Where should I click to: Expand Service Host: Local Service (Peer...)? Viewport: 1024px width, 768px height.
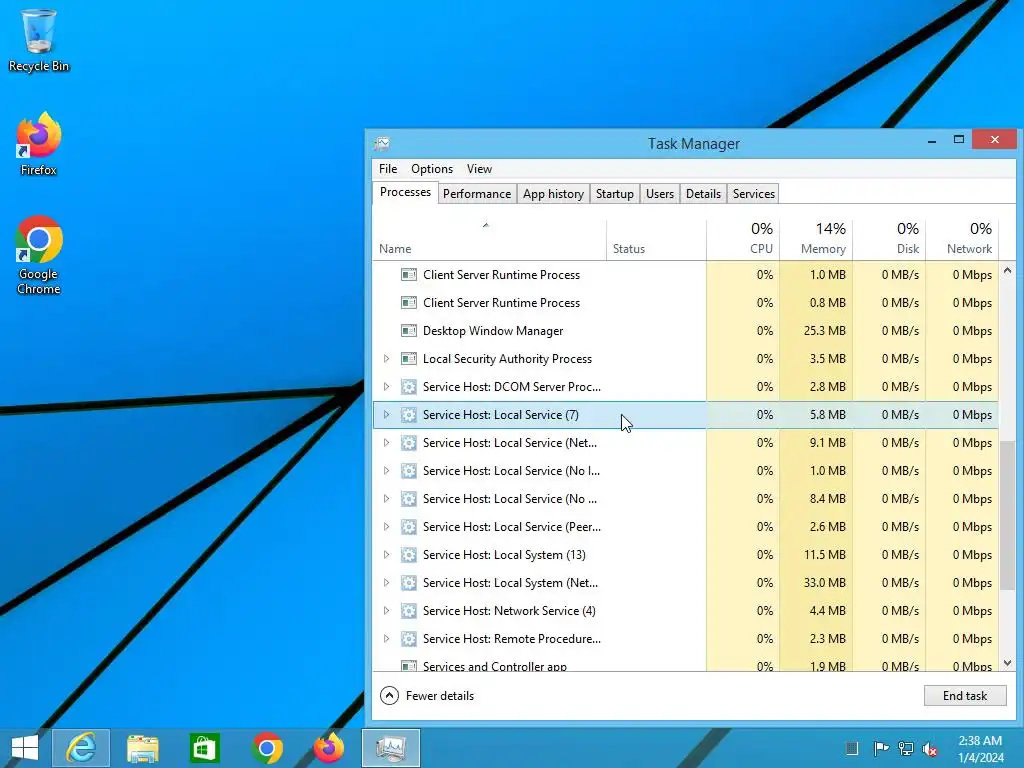tap(386, 526)
